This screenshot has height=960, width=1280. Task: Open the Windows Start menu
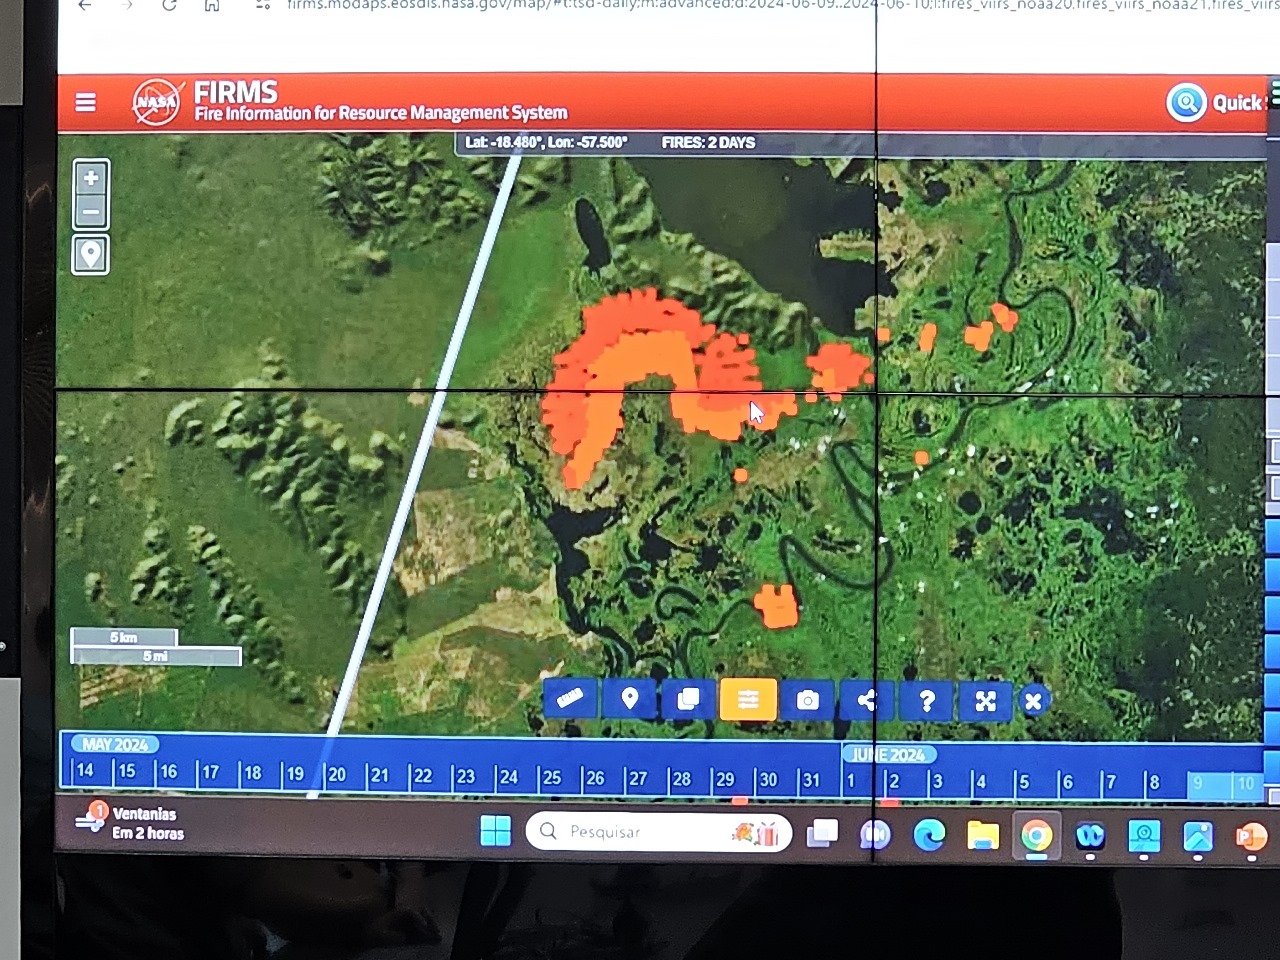tap(495, 831)
